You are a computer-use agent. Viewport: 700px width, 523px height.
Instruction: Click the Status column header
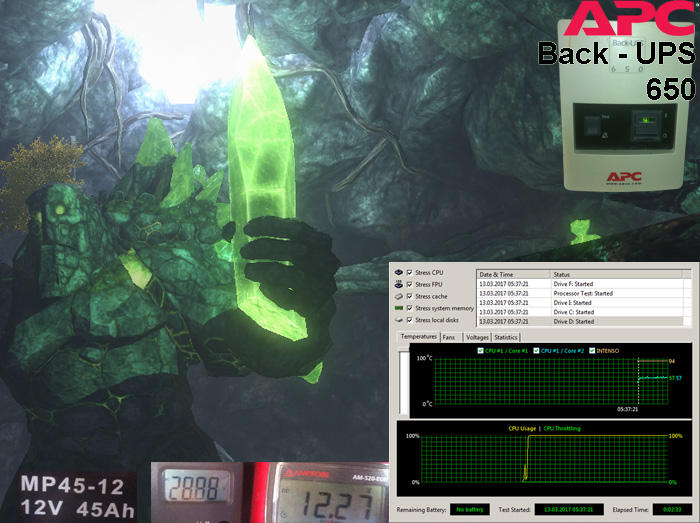point(616,274)
